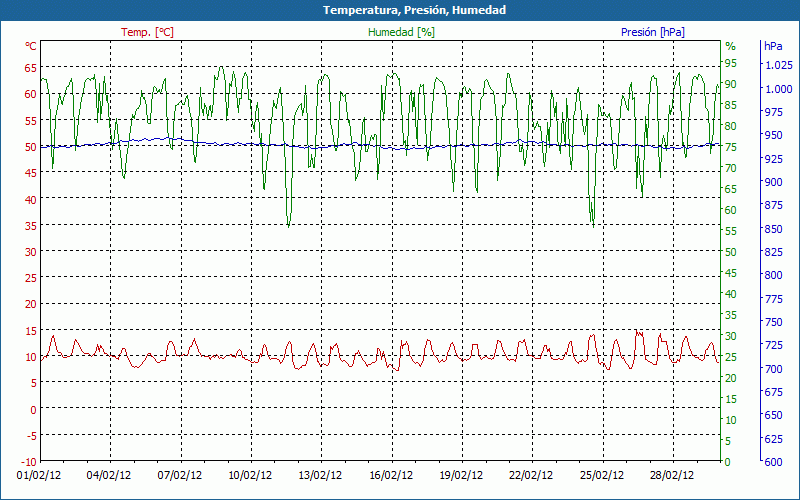The height and width of the screenshot is (500, 800).
Task: Click the red °C unit label above the left axis
Action: (30, 46)
